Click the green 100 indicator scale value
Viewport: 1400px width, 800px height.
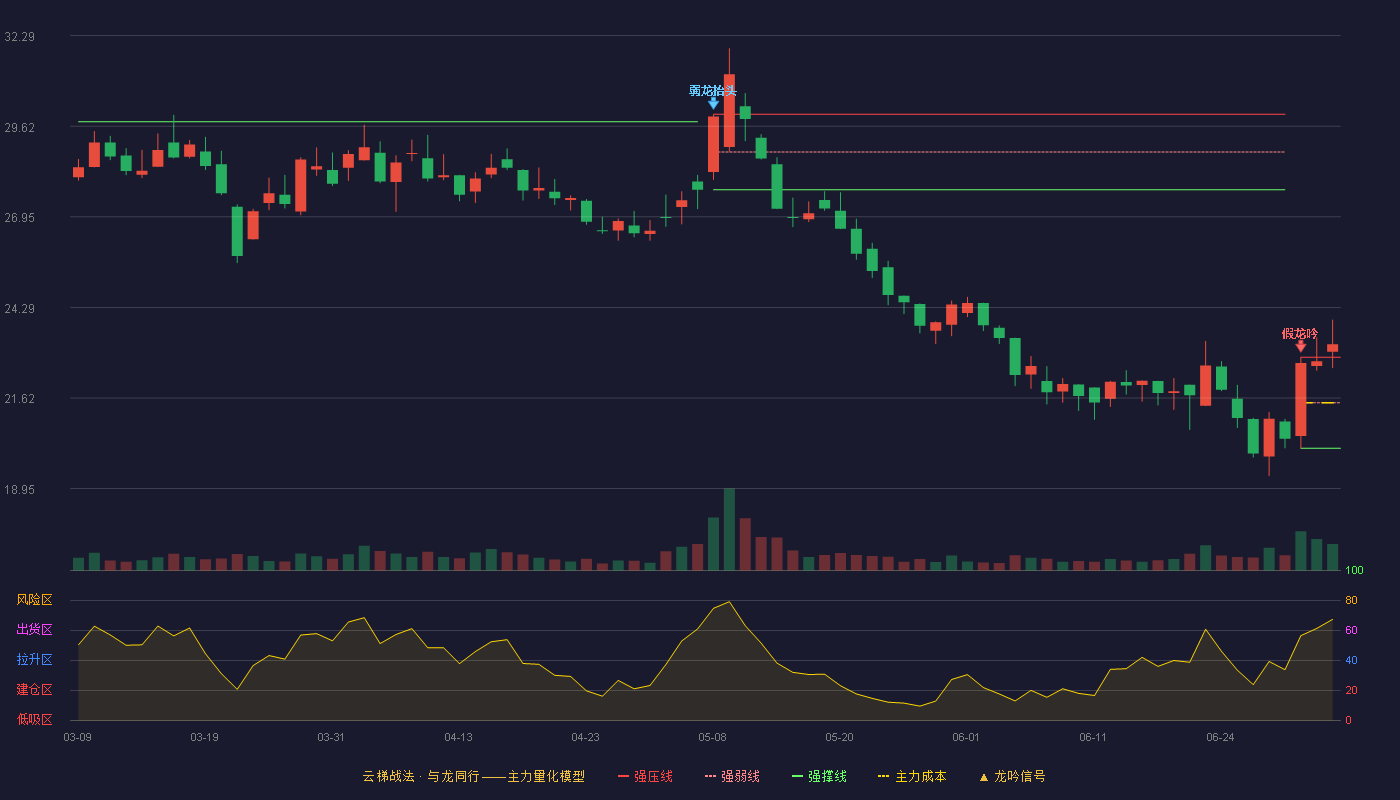coord(1354,571)
